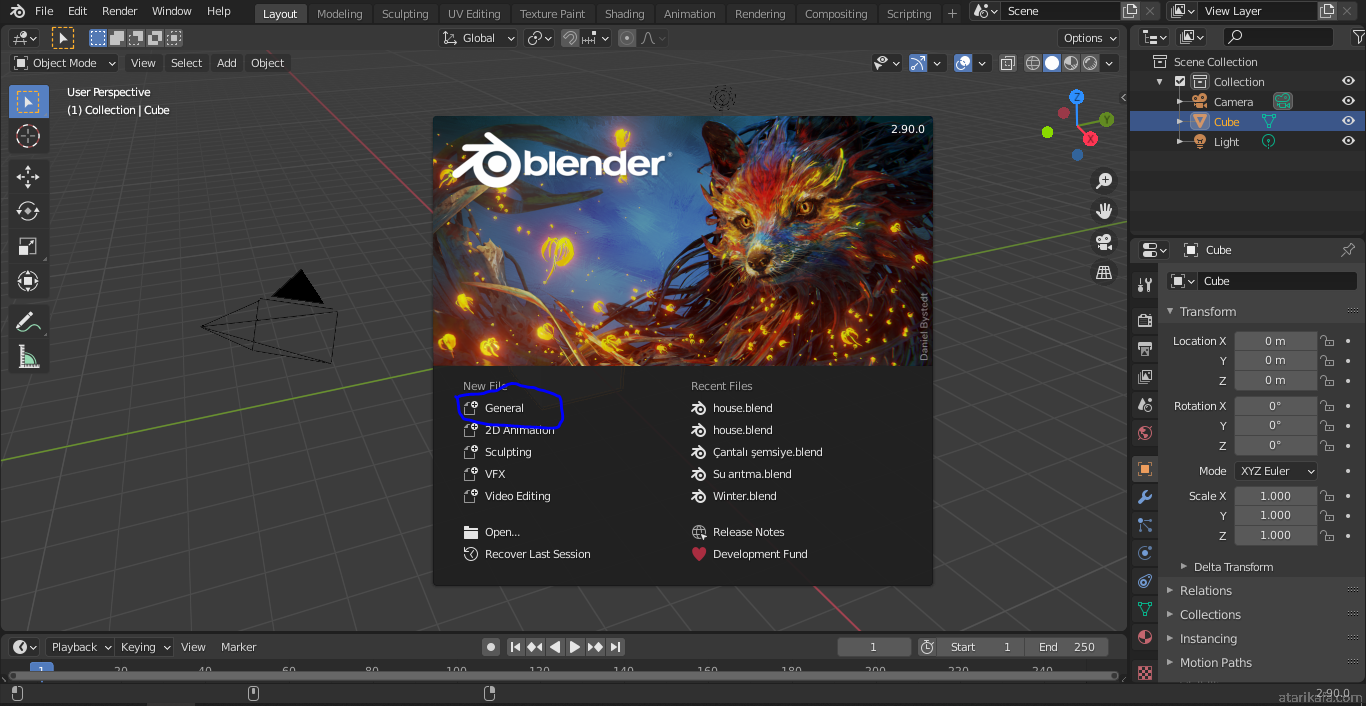Lock Scale X property
The height and width of the screenshot is (706, 1366).
1327,496
